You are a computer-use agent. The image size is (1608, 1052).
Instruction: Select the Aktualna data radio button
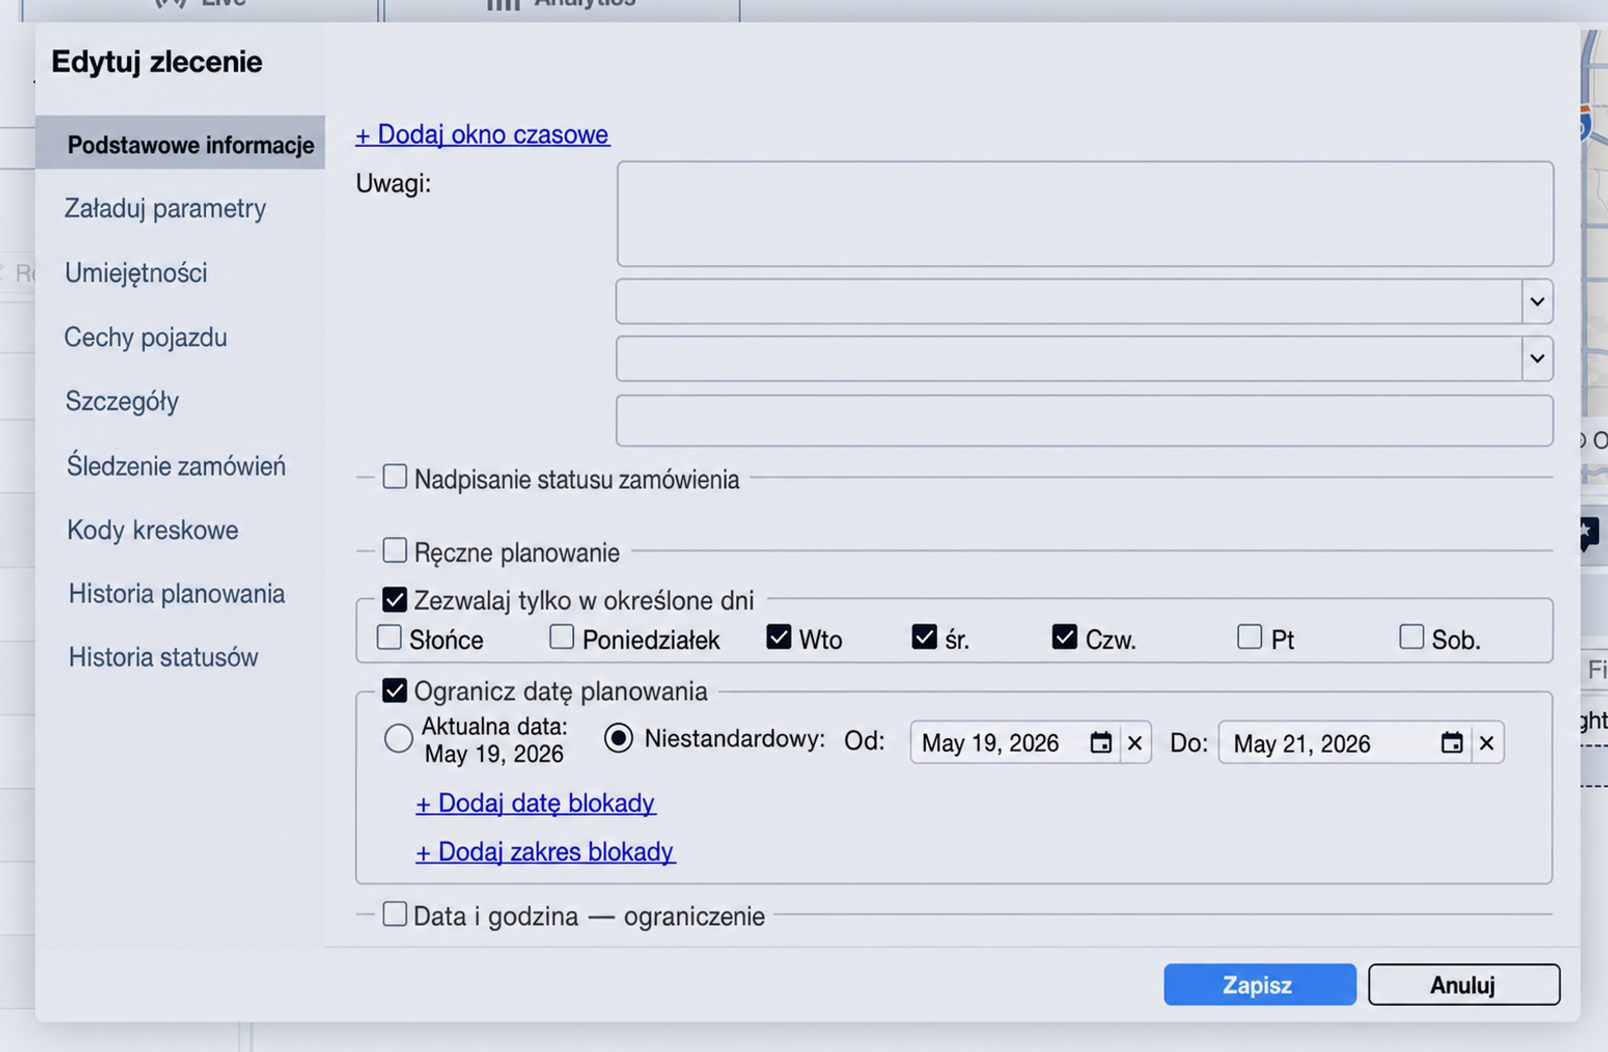[398, 739]
